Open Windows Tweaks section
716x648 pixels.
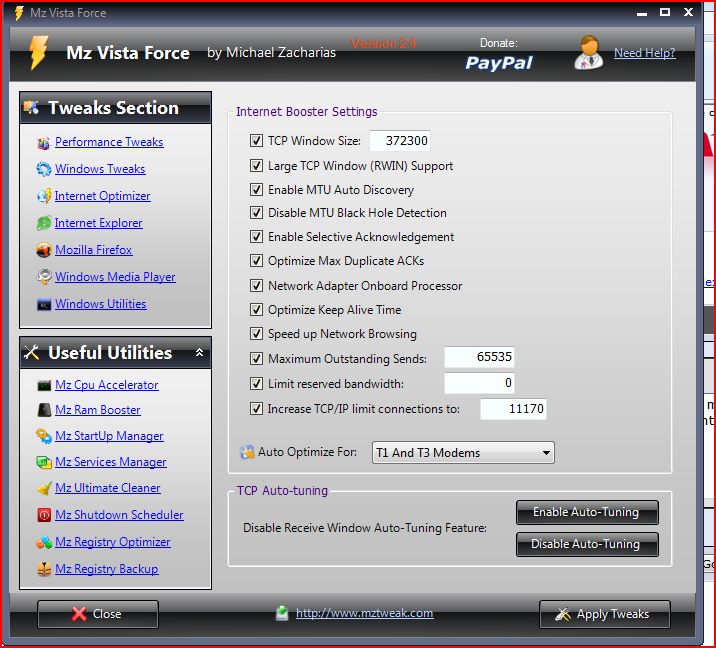coord(100,169)
